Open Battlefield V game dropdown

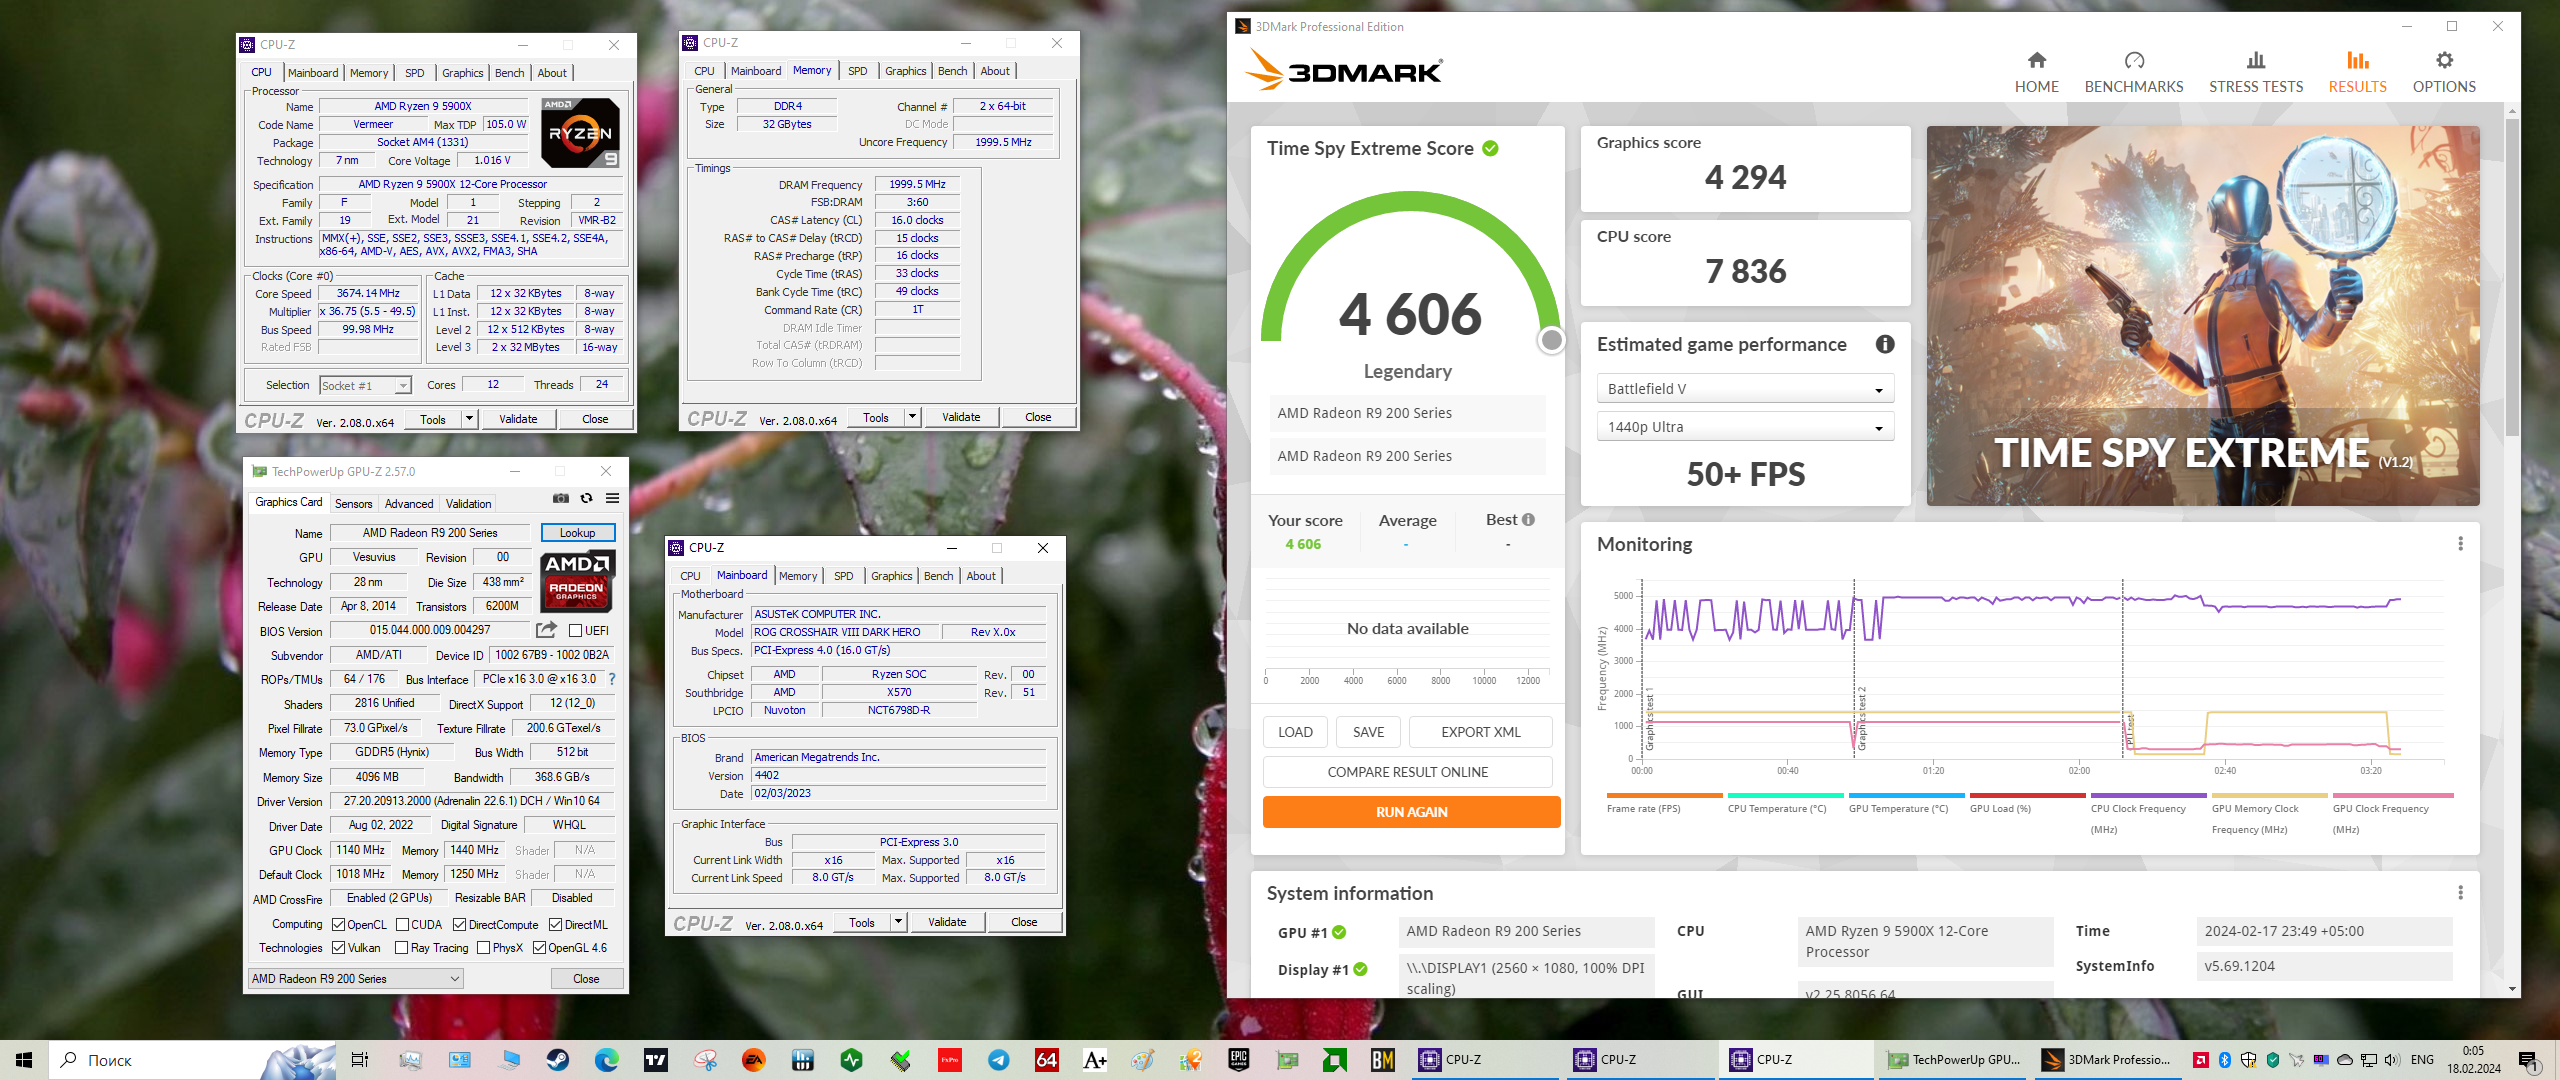pyautogui.click(x=1745, y=389)
